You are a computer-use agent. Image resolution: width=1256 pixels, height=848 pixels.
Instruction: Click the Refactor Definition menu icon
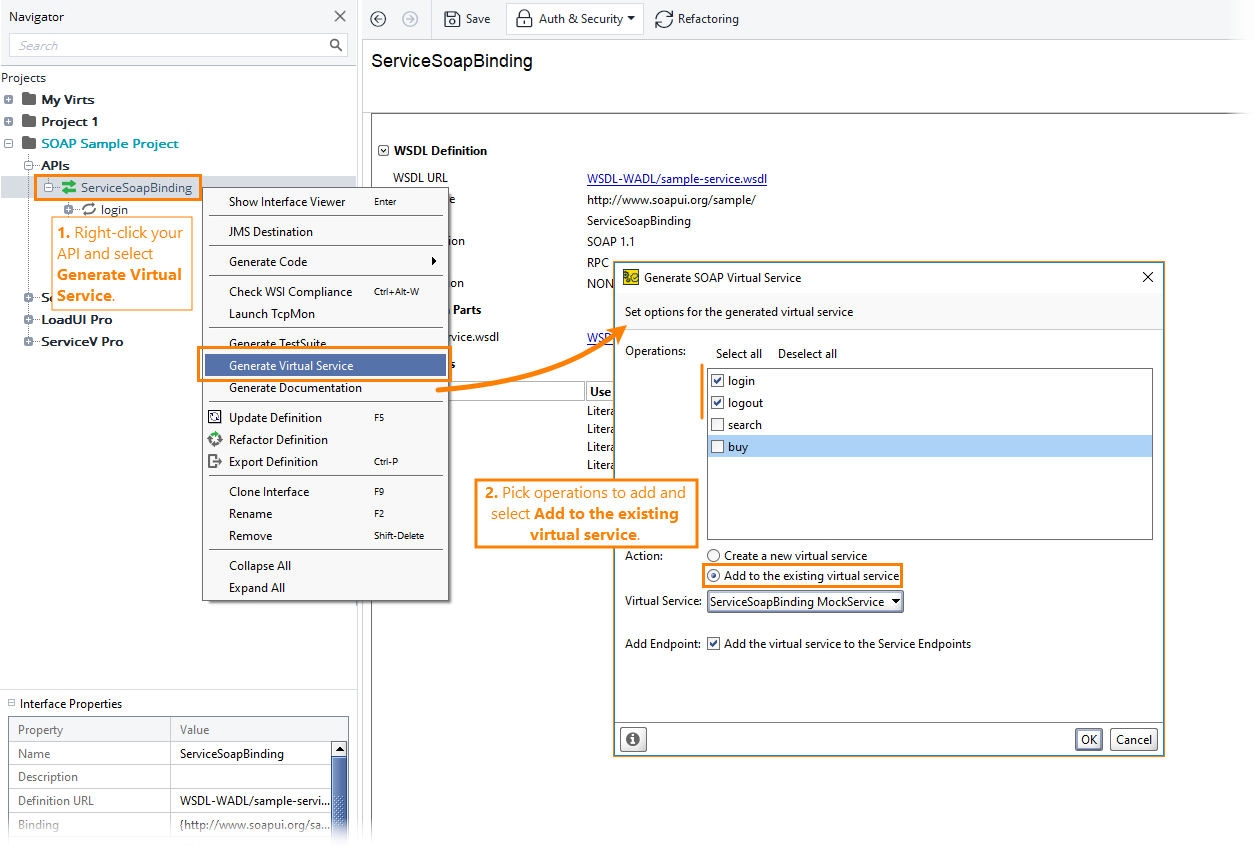(x=214, y=439)
